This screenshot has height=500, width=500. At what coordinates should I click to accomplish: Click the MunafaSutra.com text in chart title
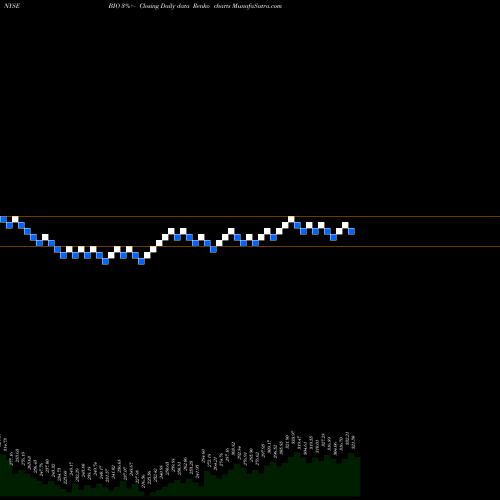(257, 6)
